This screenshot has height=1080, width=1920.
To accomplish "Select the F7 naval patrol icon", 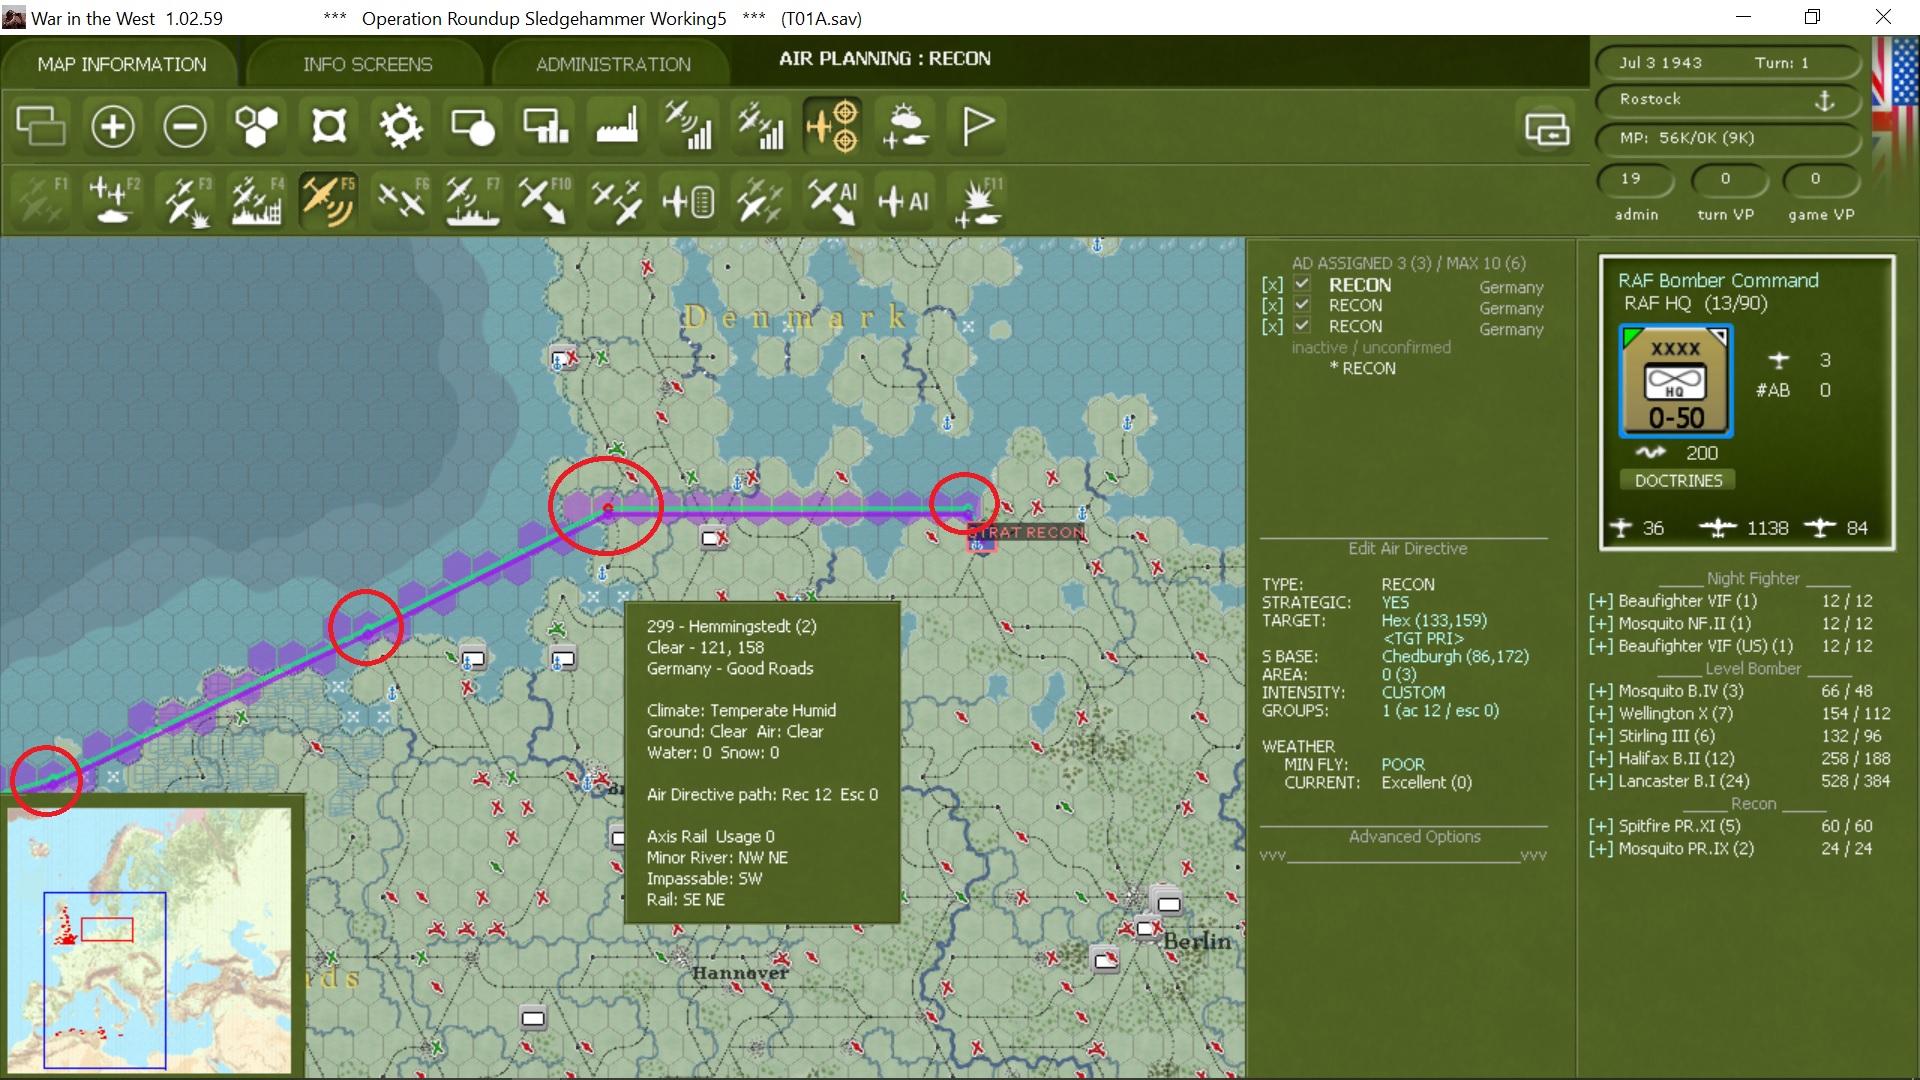I will pos(473,200).
